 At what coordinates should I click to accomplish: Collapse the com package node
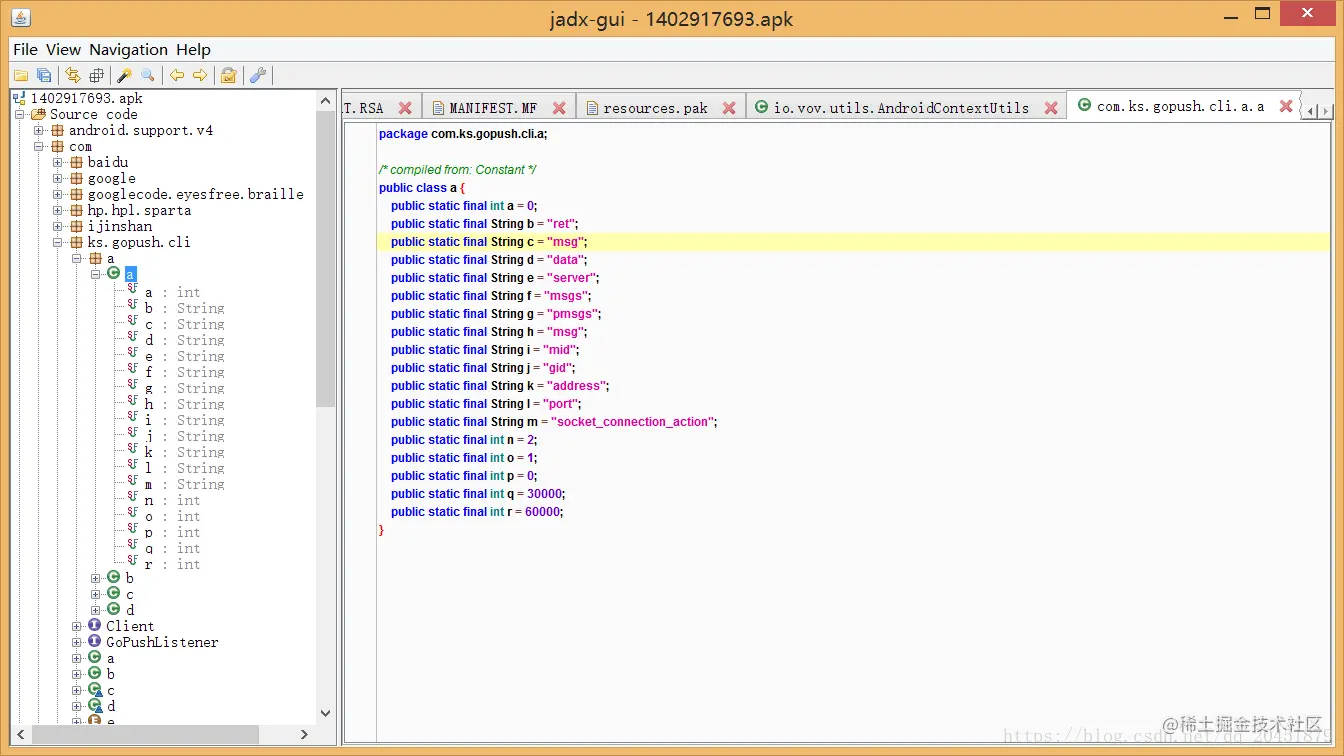click(x=39, y=147)
